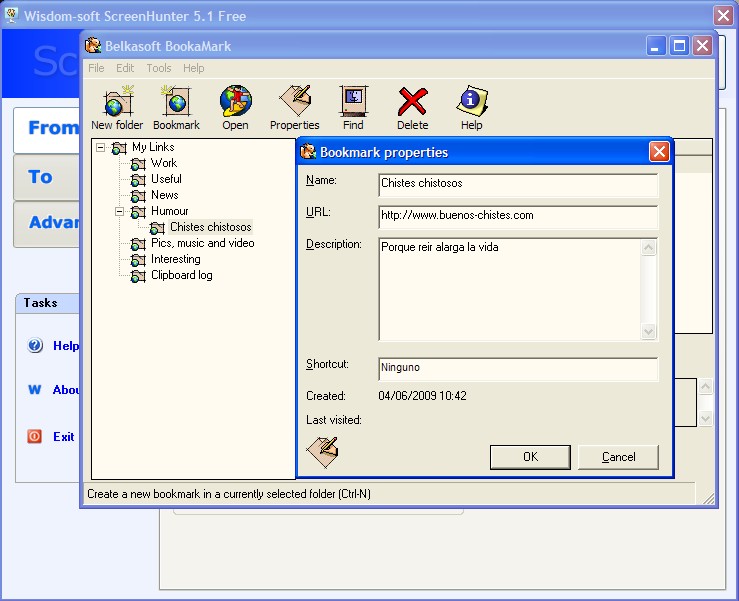The width and height of the screenshot is (739, 601).
Task: Open the Tools menu in BookaMark
Action: tap(159, 68)
